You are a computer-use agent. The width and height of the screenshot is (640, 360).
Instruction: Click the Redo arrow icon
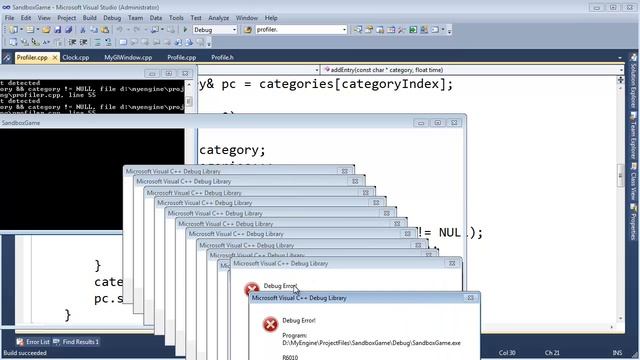(137, 30)
